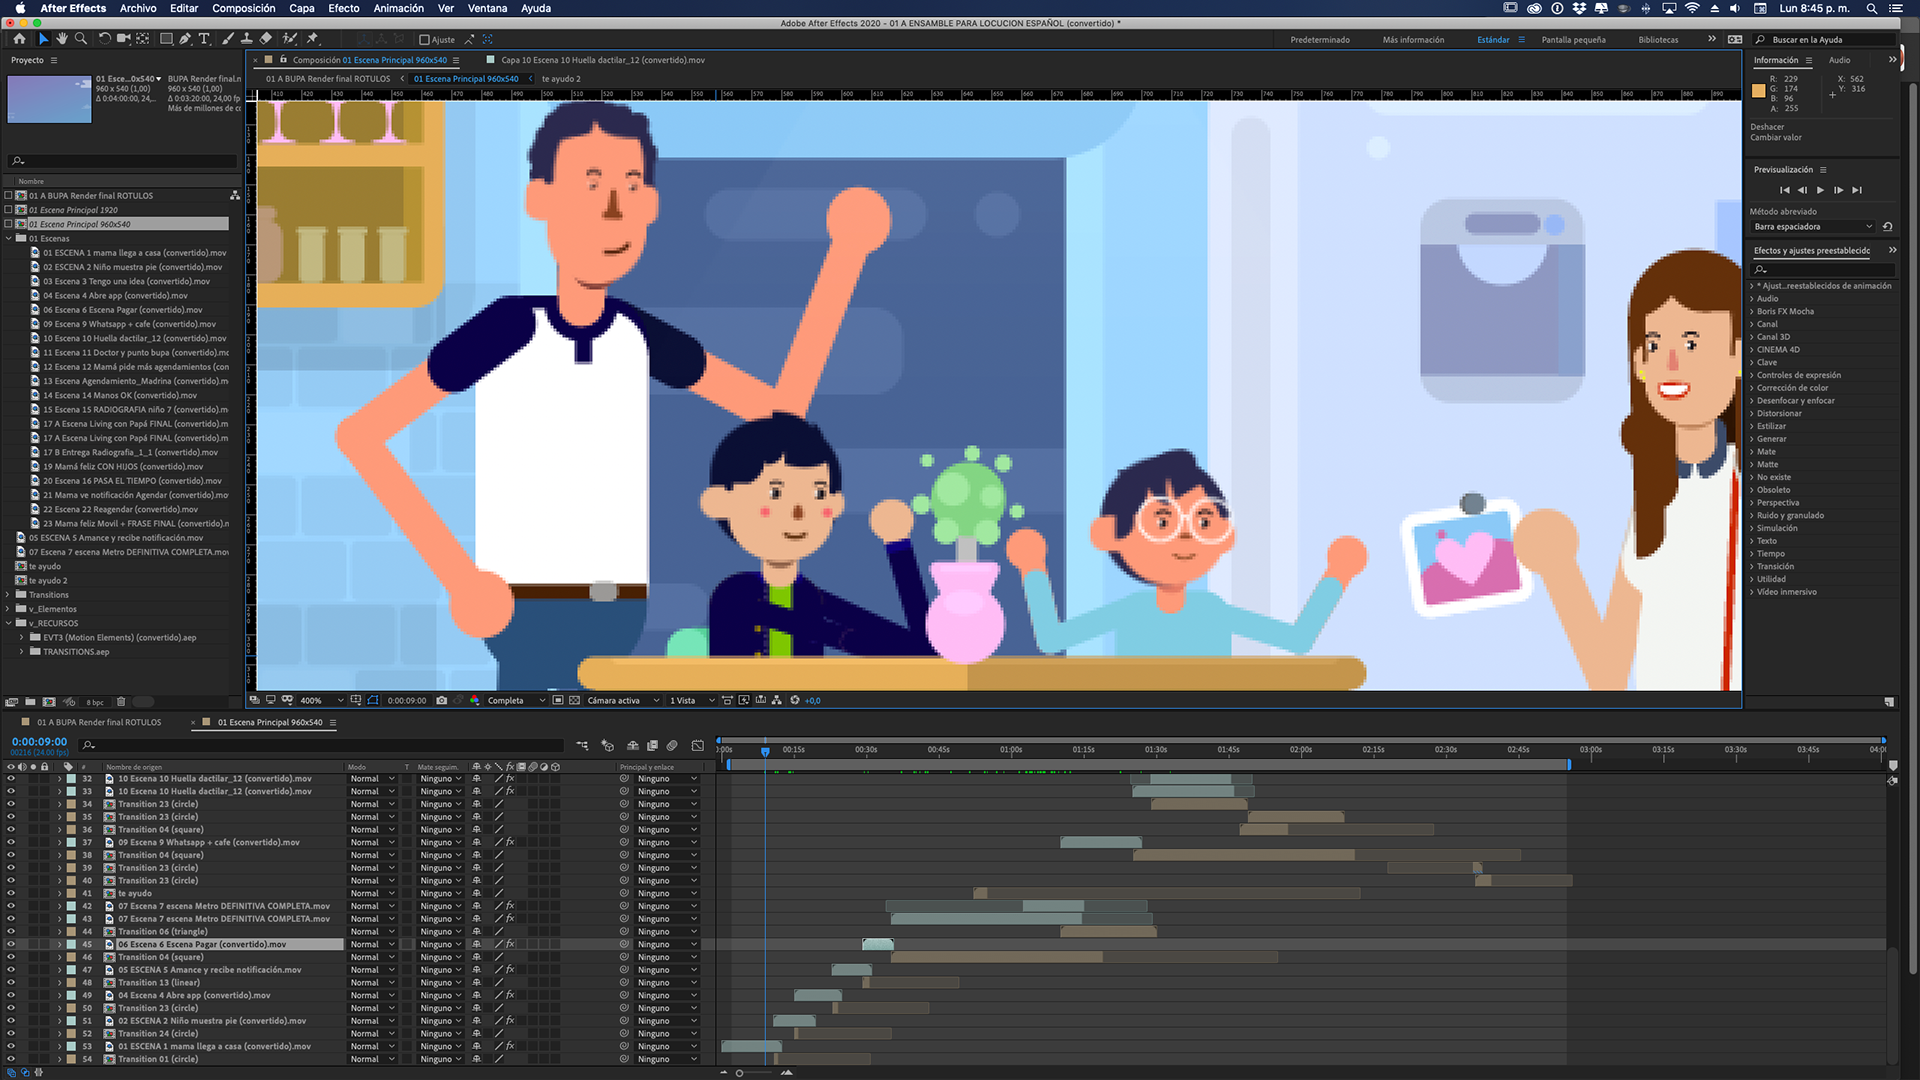Image resolution: width=1920 pixels, height=1080 pixels.
Task: Select the Zoom tool in toolbar
Action: pyautogui.click(x=80, y=39)
